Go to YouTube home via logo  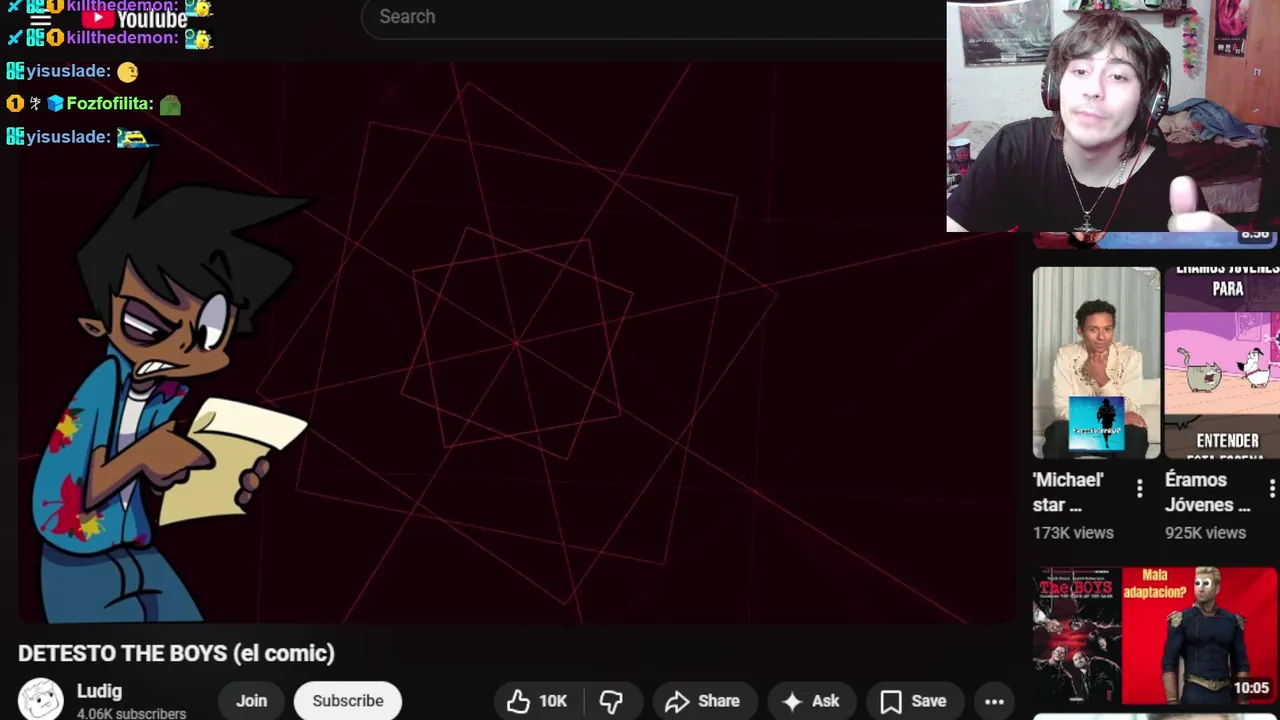[134, 17]
